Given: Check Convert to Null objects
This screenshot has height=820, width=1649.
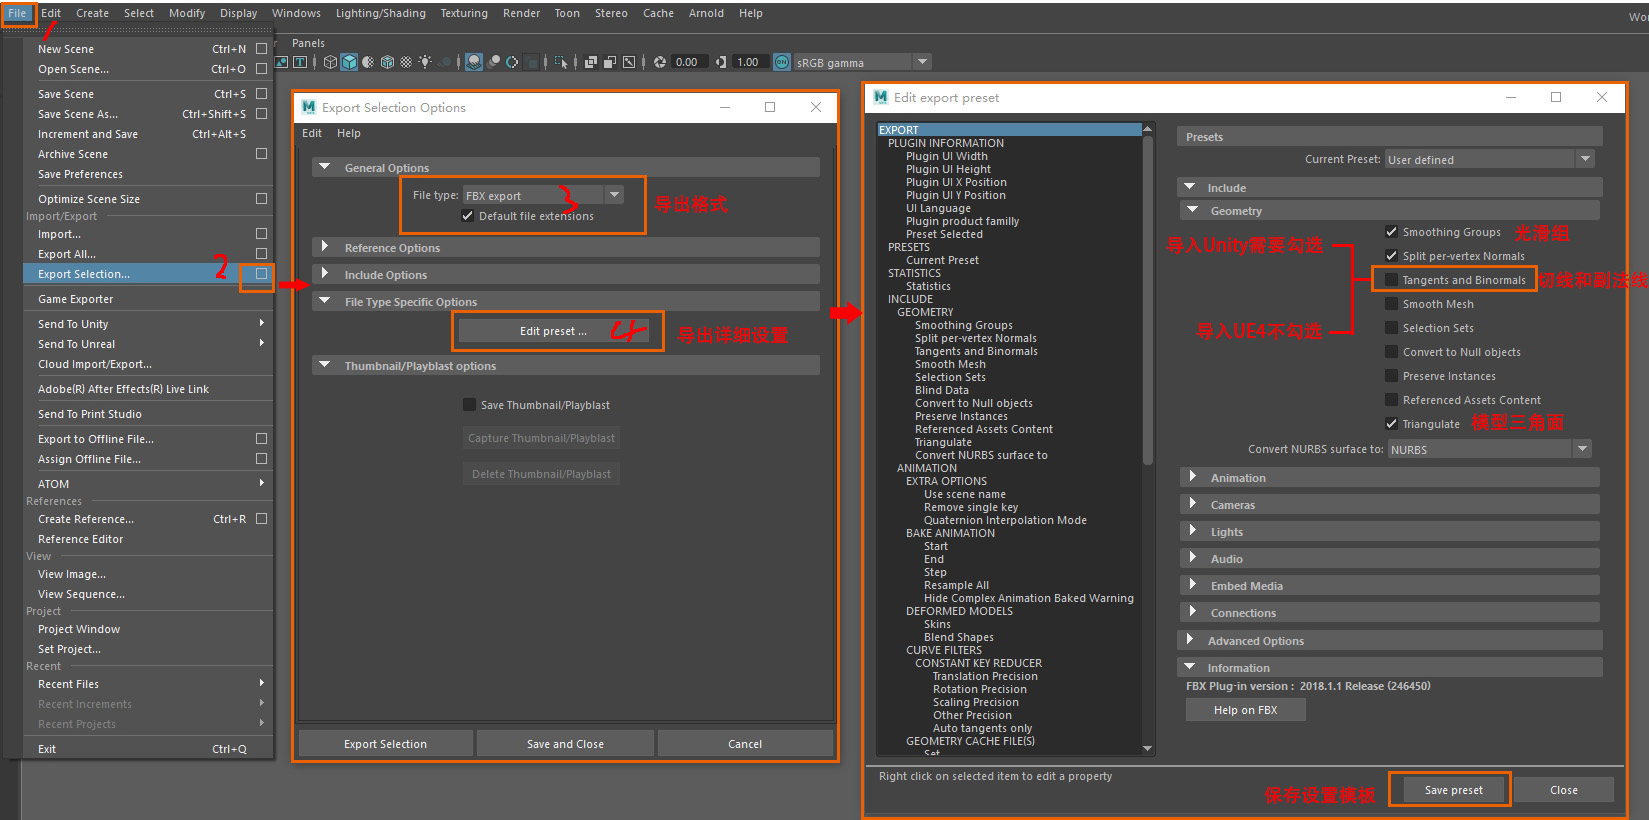Looking at the screenshot, I should 1391,351.
